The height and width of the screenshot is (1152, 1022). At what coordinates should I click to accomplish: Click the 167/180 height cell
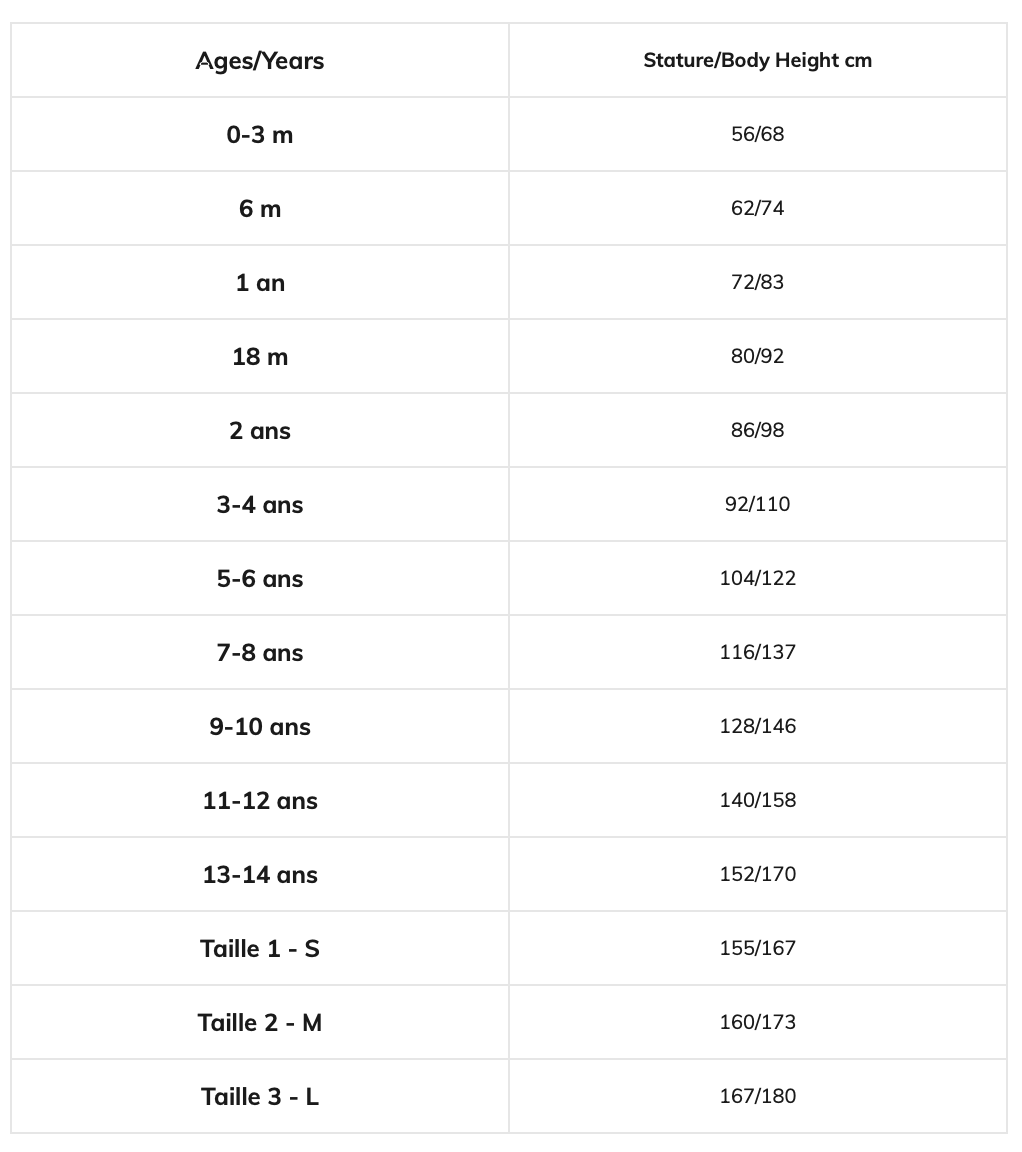coord(757,1097)
